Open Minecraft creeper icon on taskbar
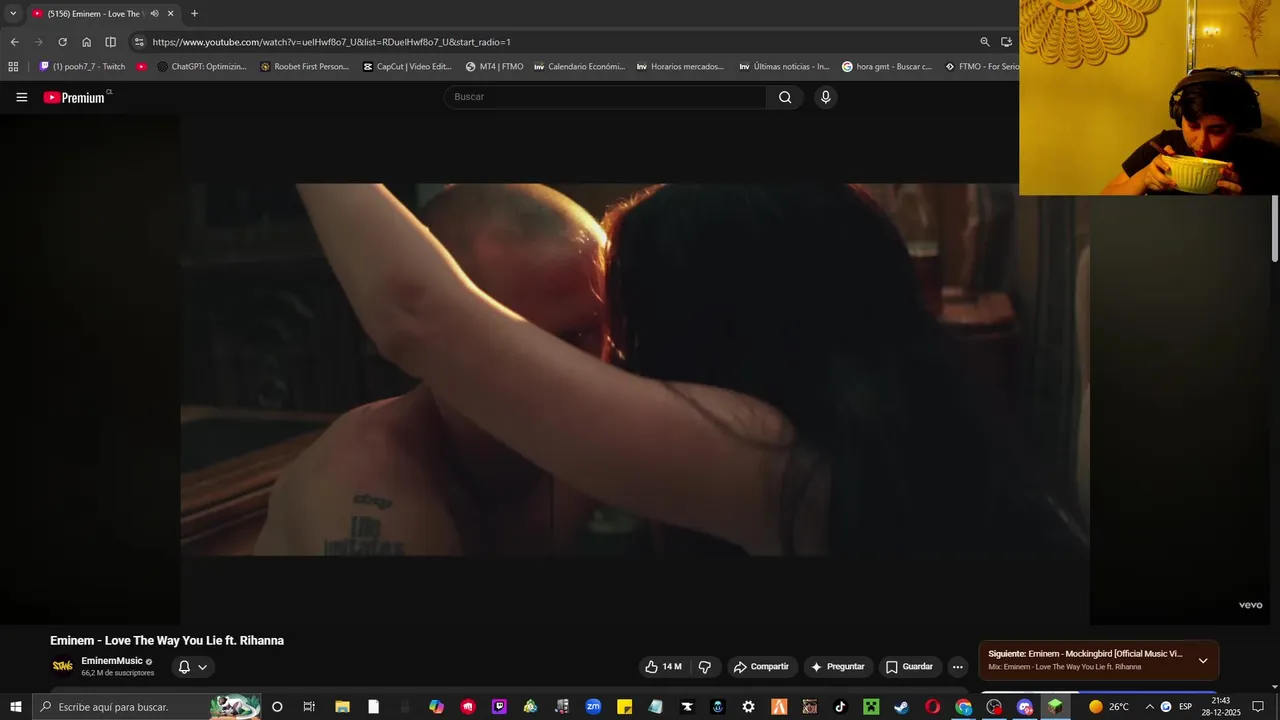Image resolution: width=1280 pixels, height=720 pixels. pos(871,707)
